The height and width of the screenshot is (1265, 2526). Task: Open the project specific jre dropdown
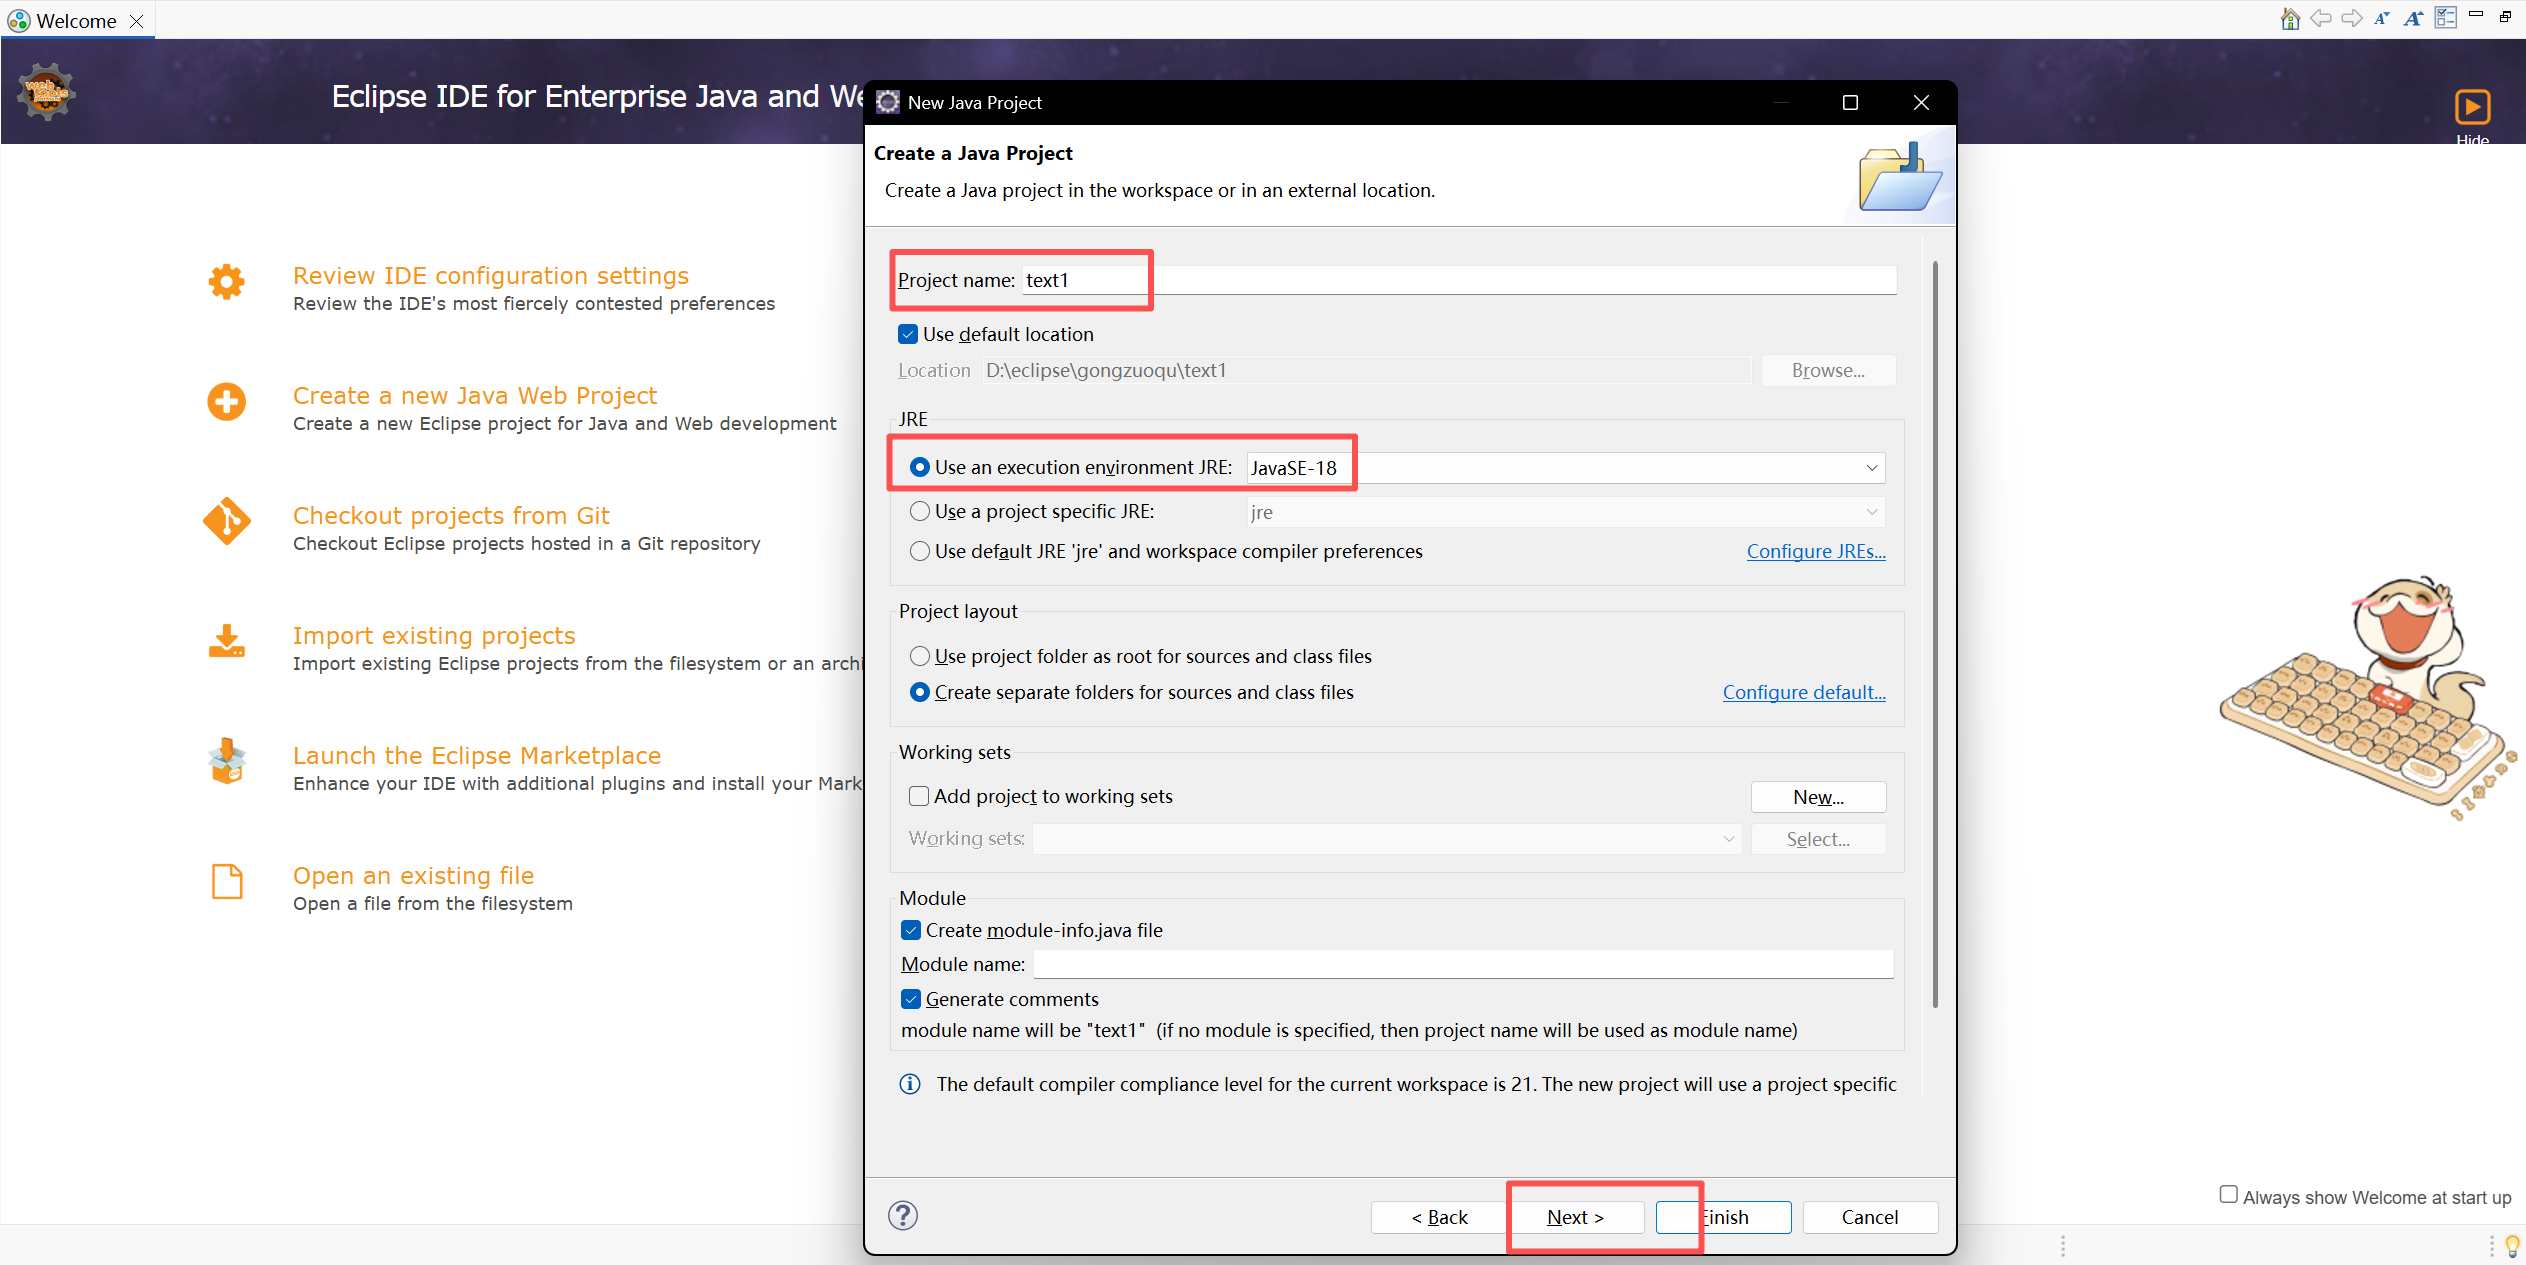[x=1871, y=512]
